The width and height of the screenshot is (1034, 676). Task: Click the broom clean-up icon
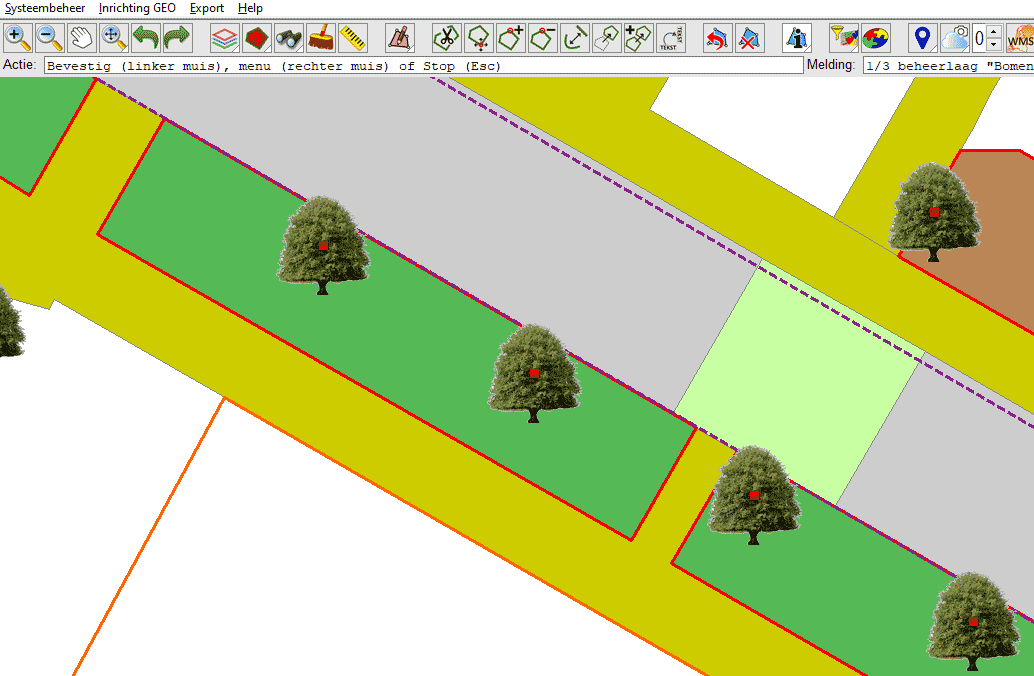320,38
